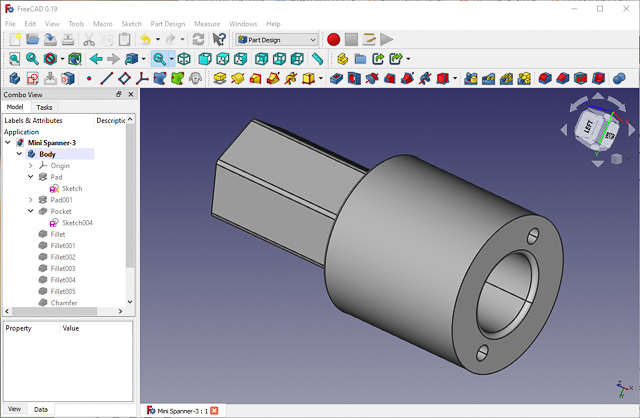Switch to the Data property tab
Image resolution: width=640 pixels, height=418 pixels.
point(41,409)
